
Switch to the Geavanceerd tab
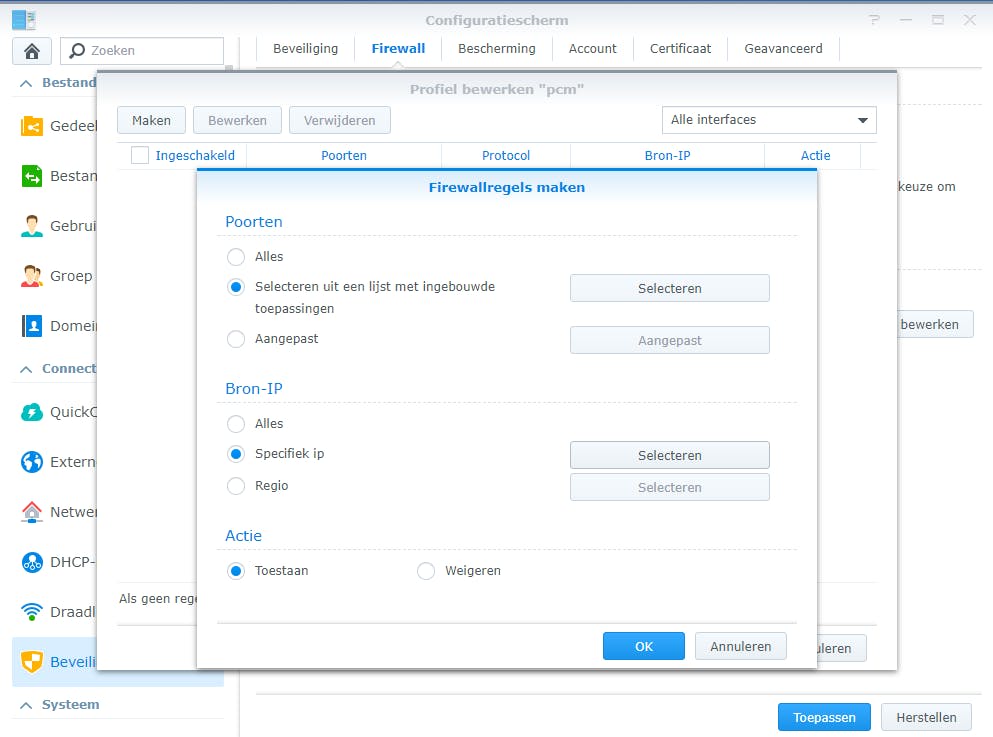coord(783,49)
